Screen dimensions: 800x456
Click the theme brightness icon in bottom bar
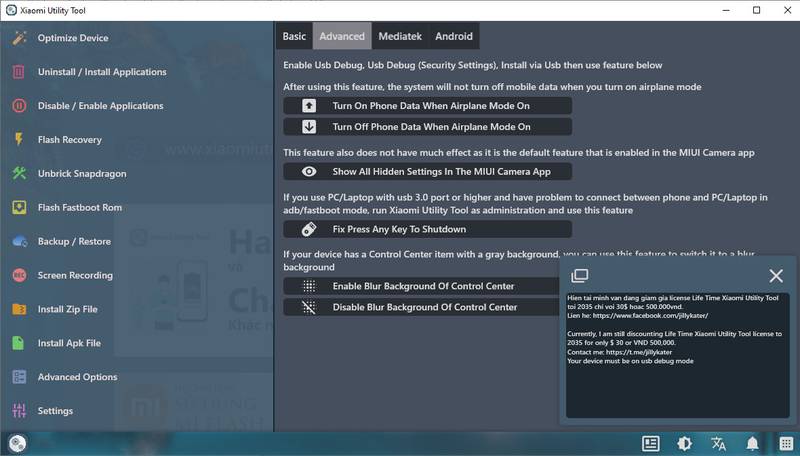684,444
